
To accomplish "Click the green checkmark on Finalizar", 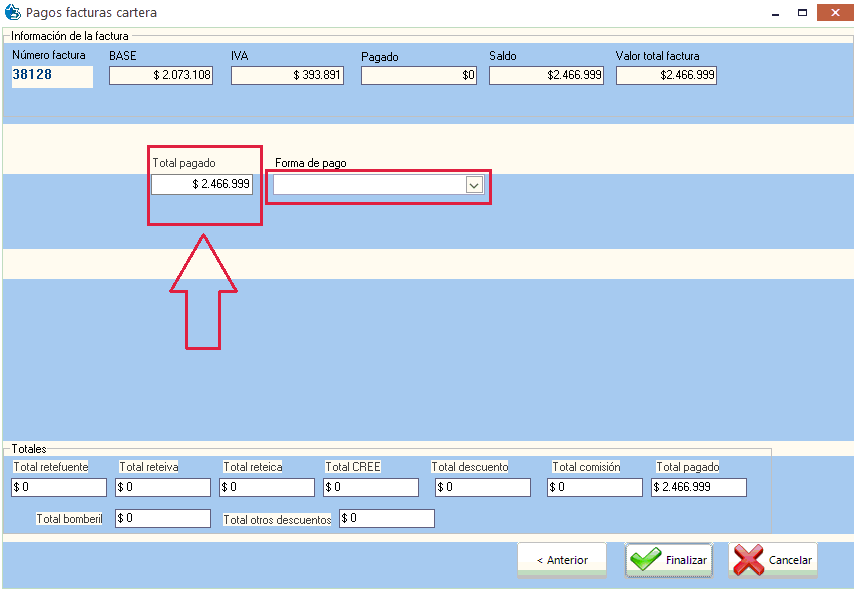I will [645, 560].
